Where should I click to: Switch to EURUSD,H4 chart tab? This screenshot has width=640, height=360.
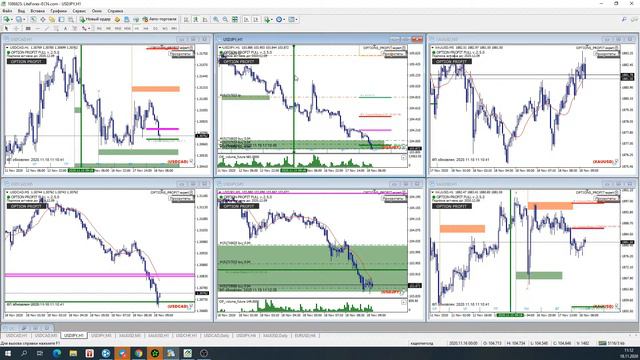[x=305, y=335]
